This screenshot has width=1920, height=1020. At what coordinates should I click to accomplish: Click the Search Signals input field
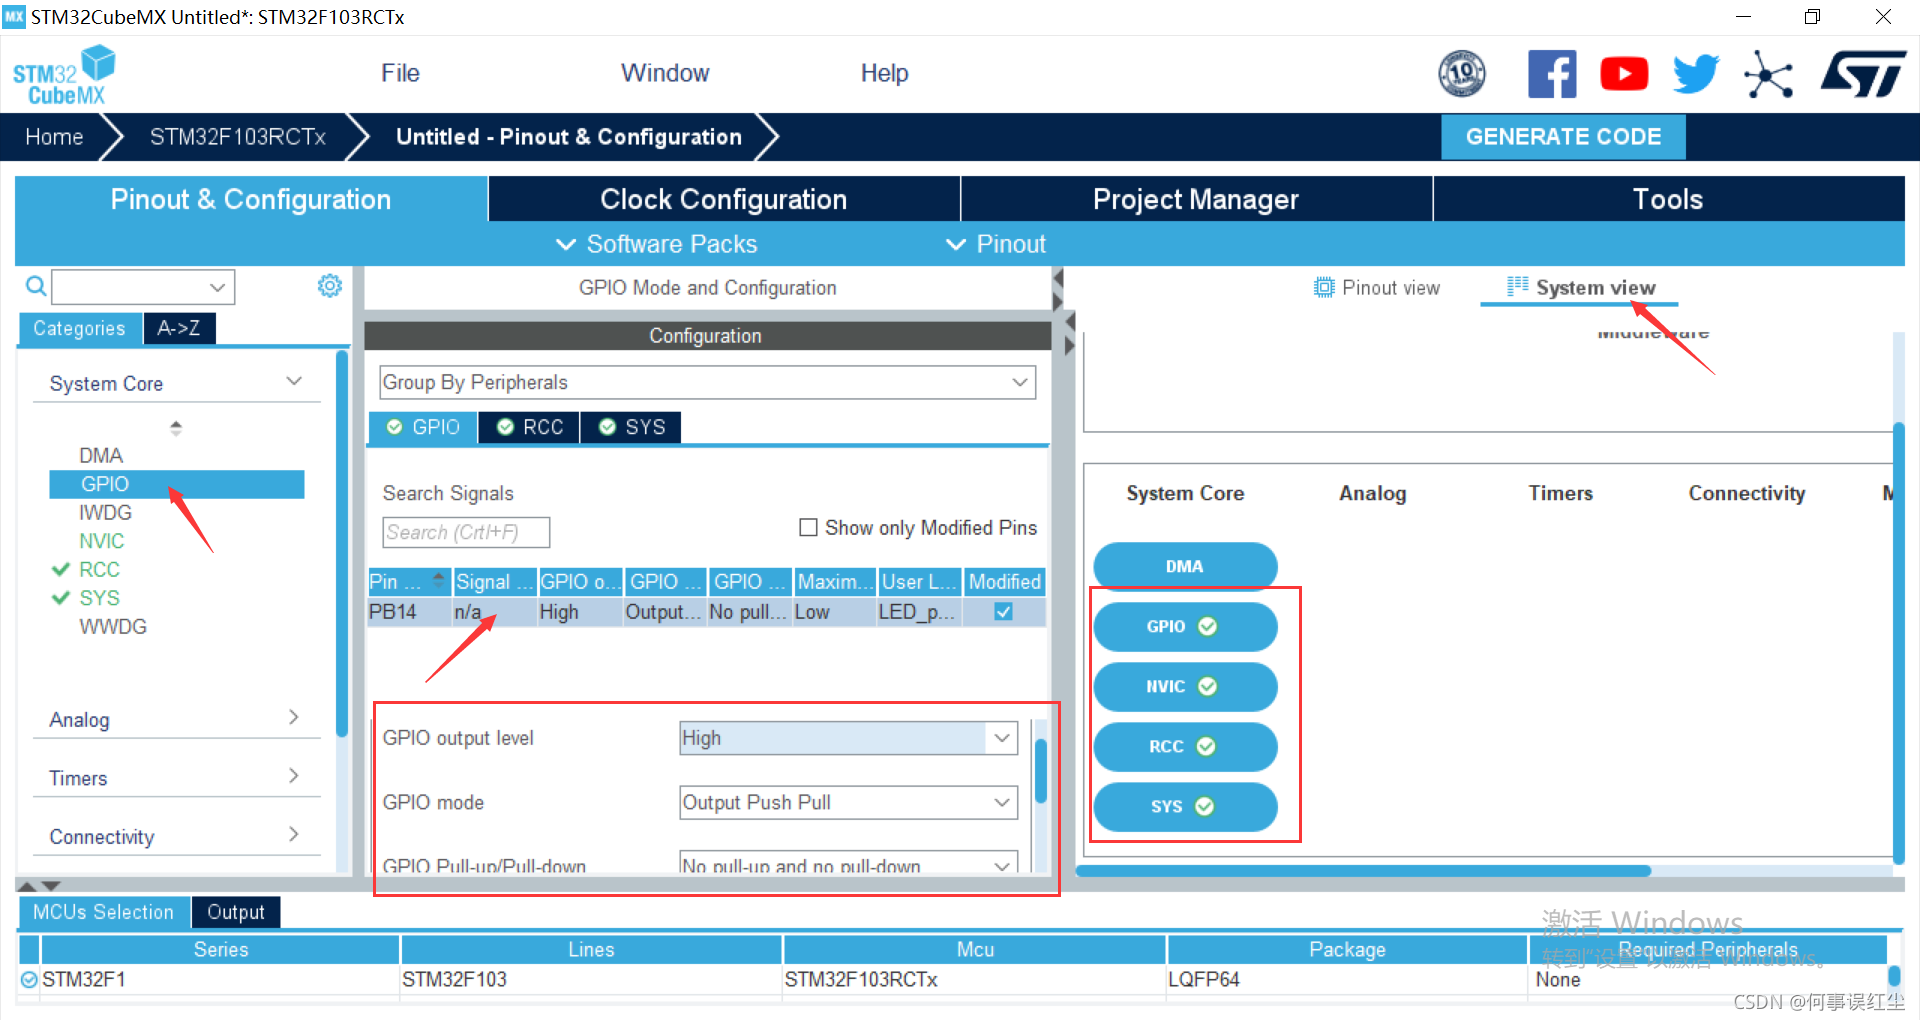(466, 532)
